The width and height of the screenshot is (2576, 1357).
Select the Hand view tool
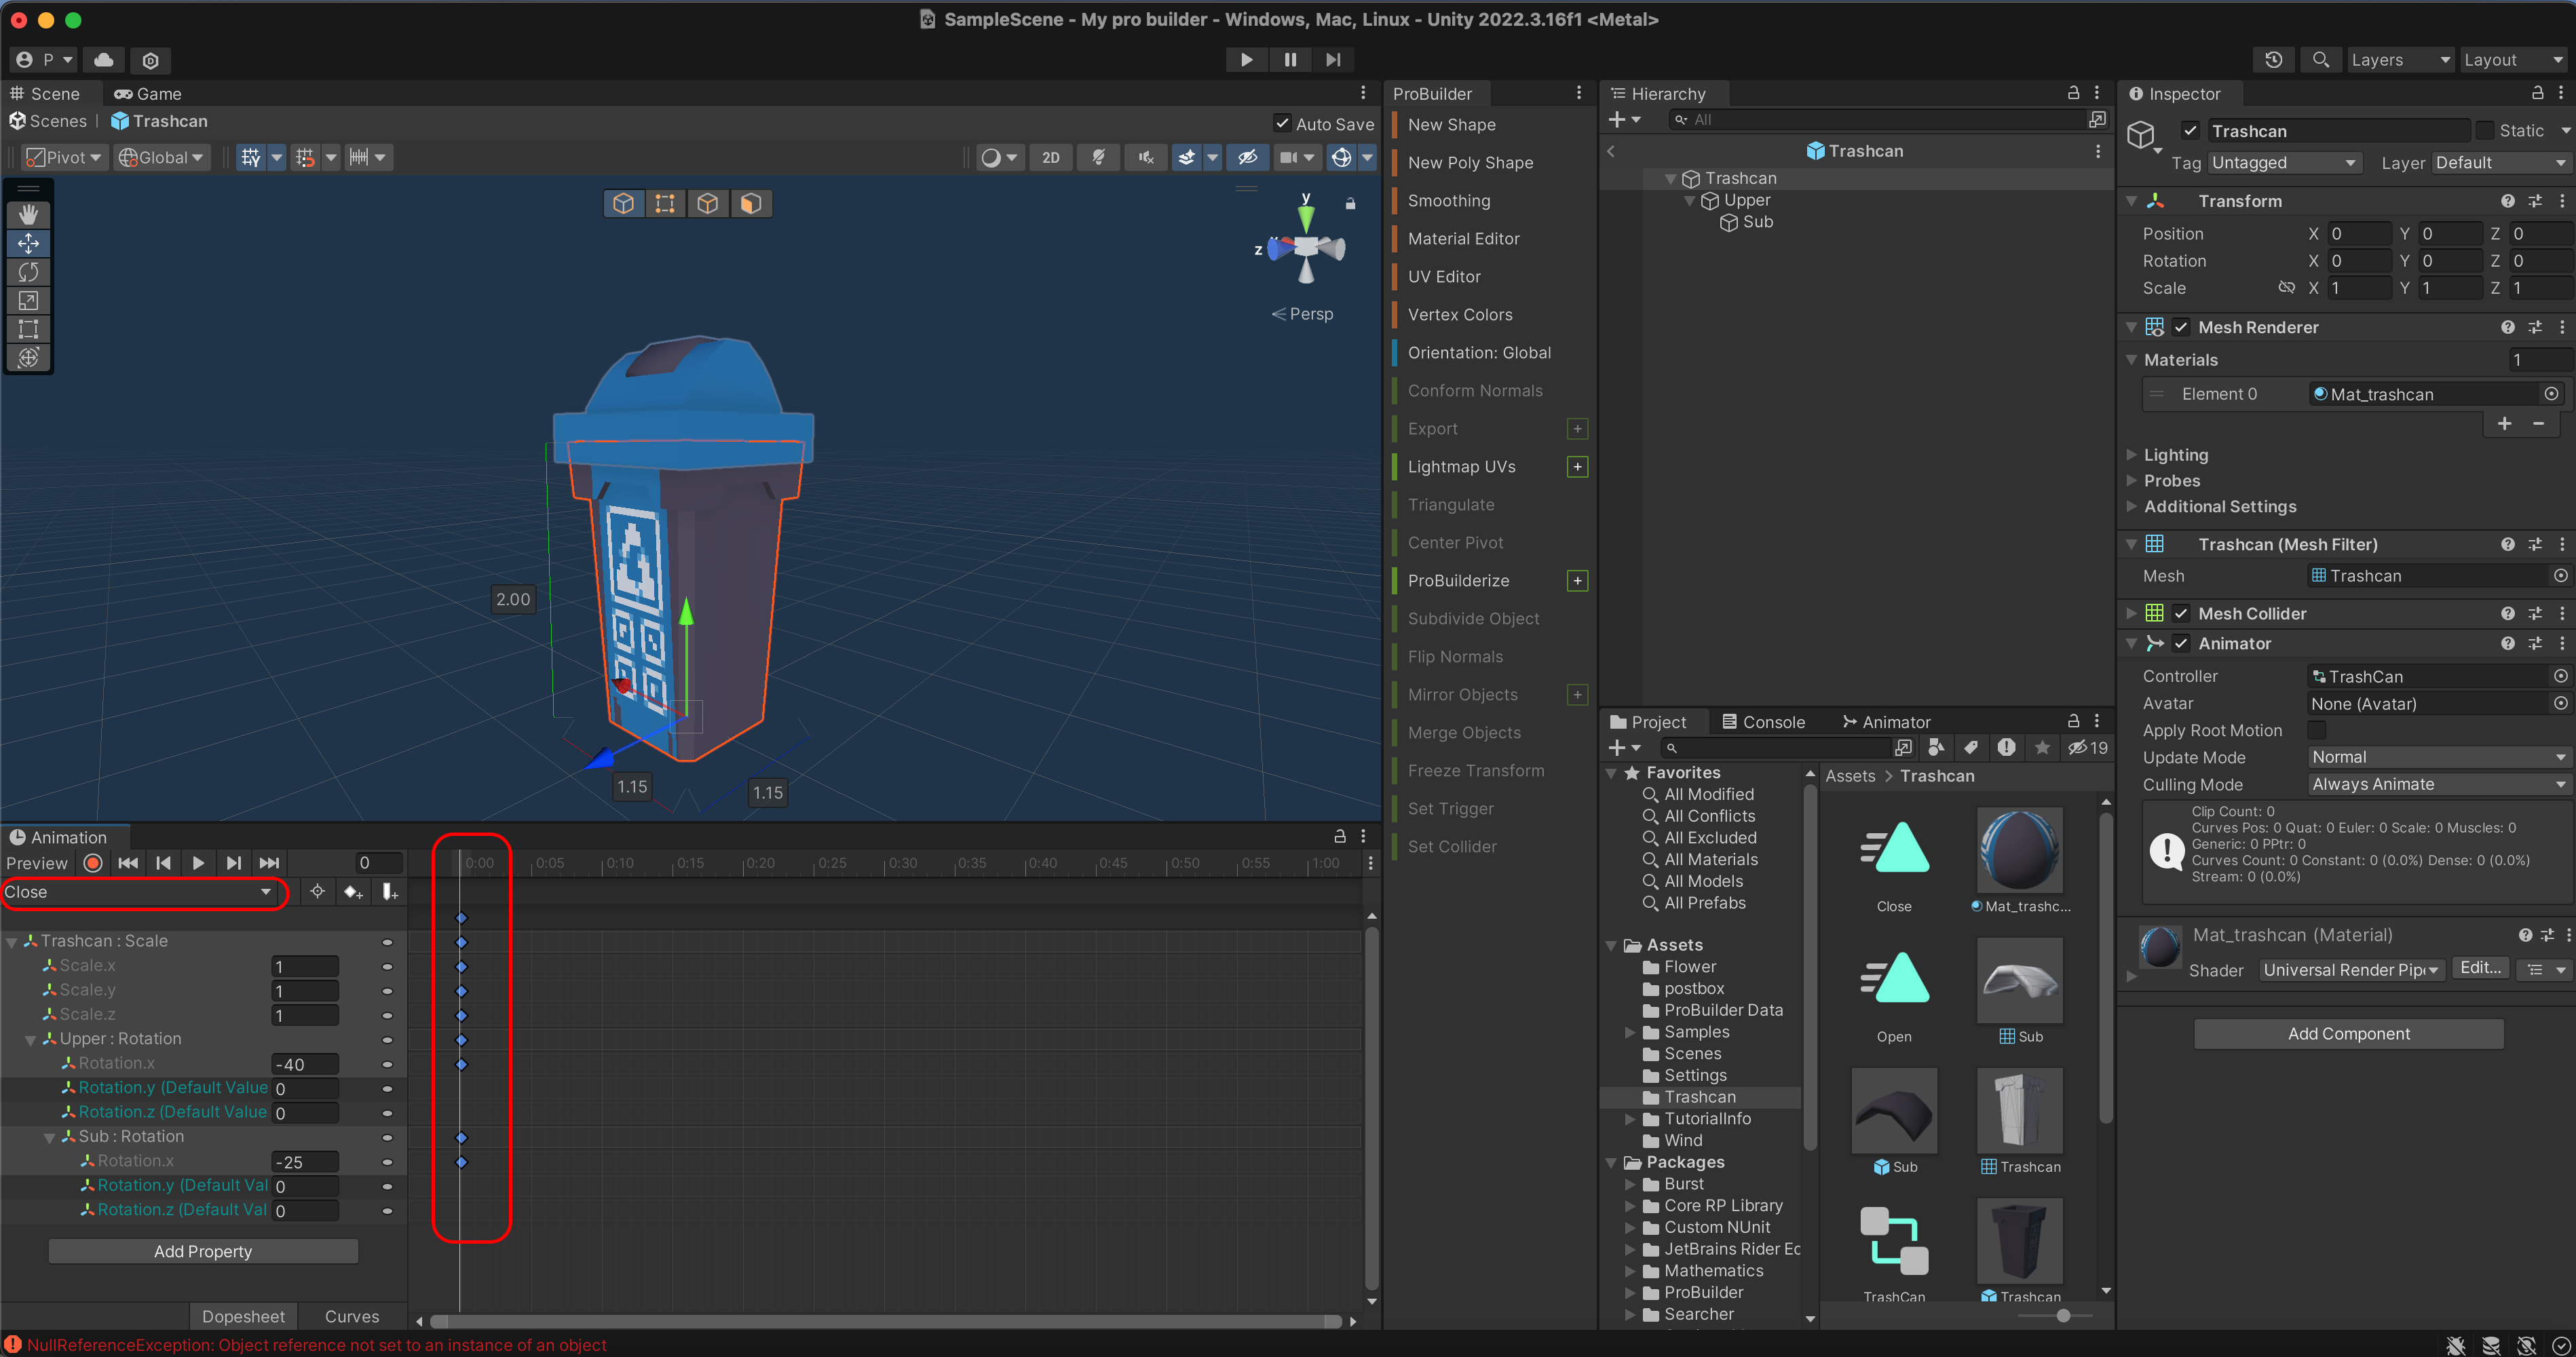point(28,214)
